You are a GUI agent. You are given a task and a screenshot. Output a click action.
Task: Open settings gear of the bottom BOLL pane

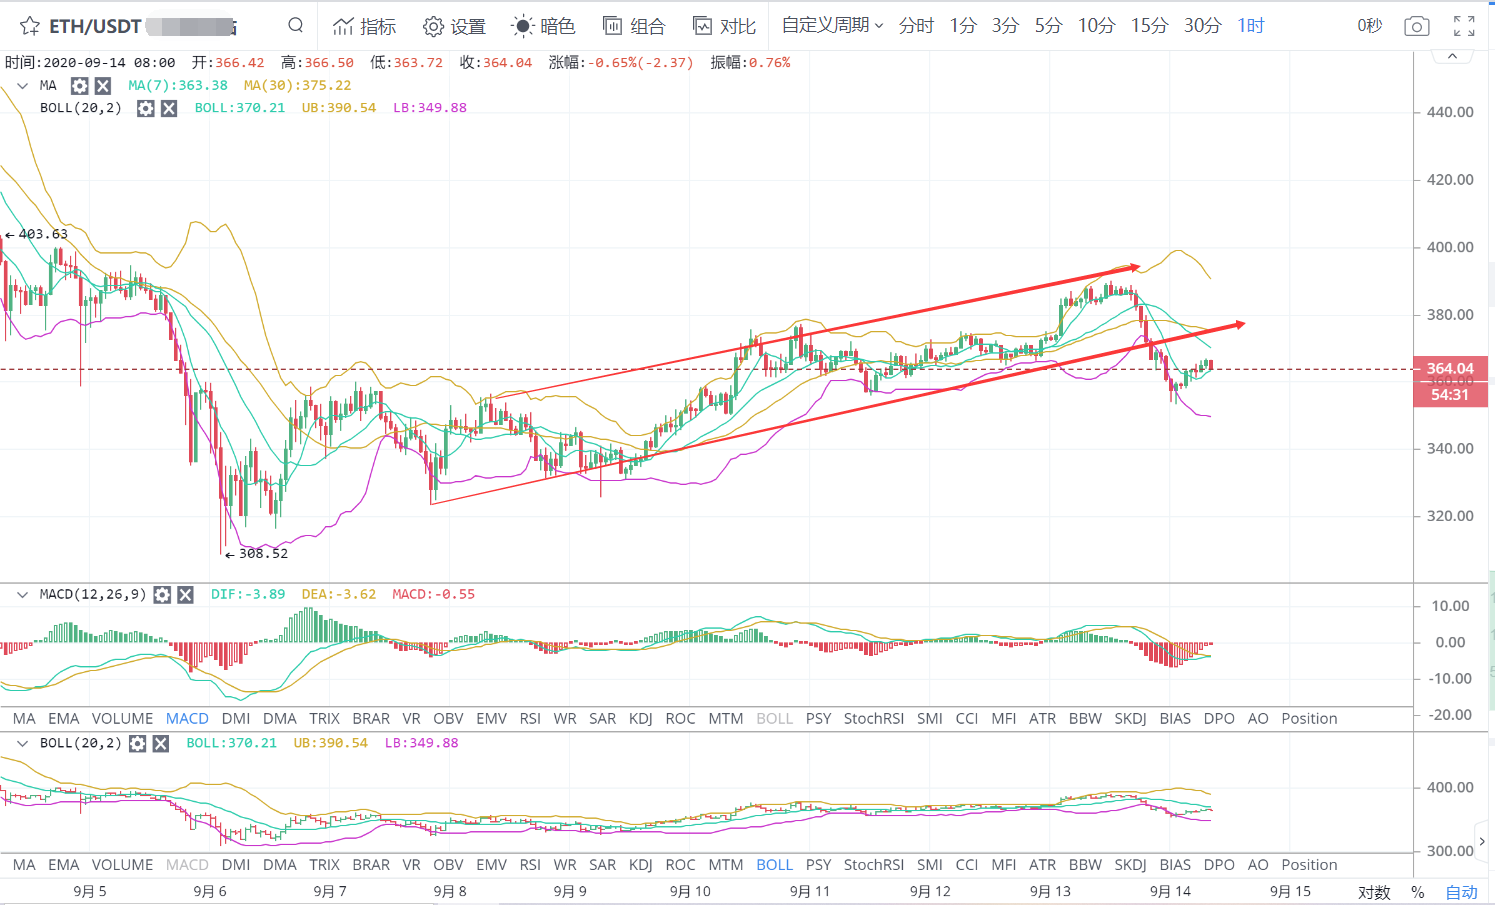138,744
